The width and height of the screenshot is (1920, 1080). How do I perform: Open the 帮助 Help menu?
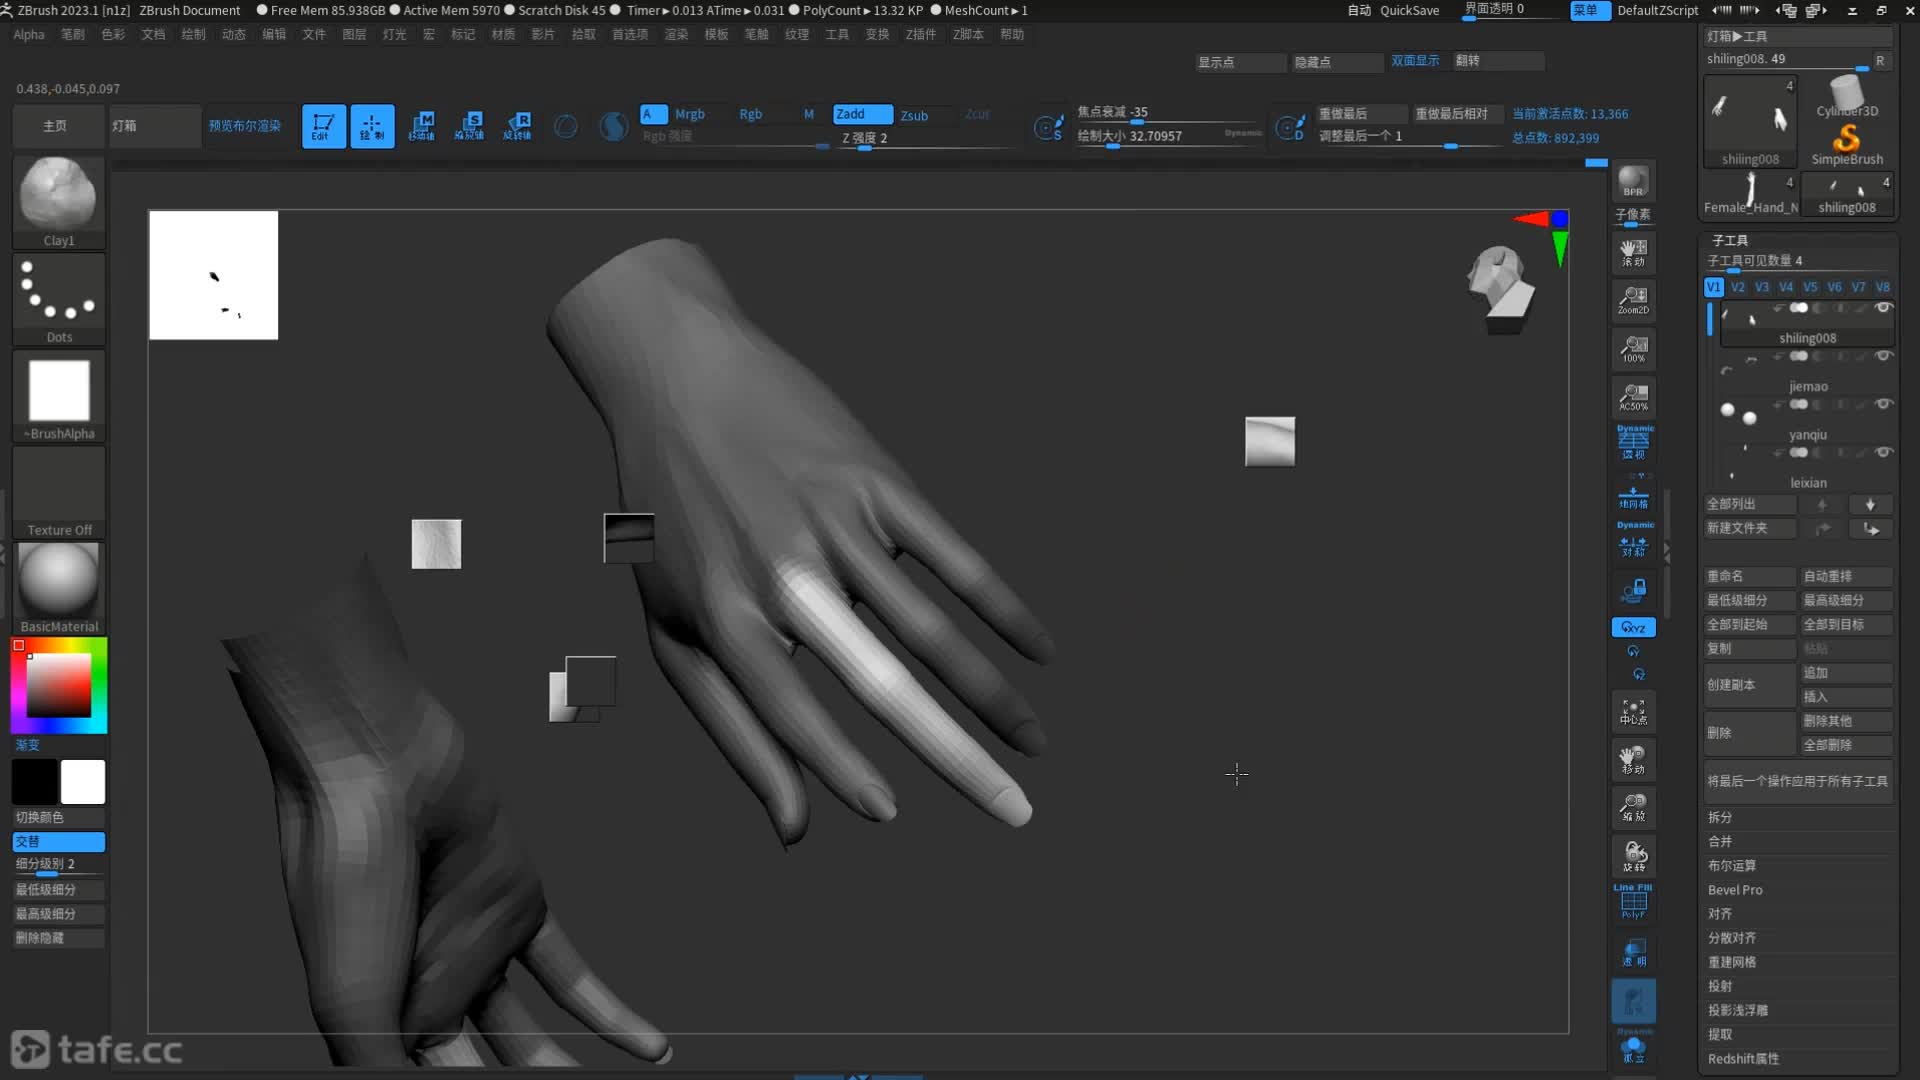[1012, 34]
